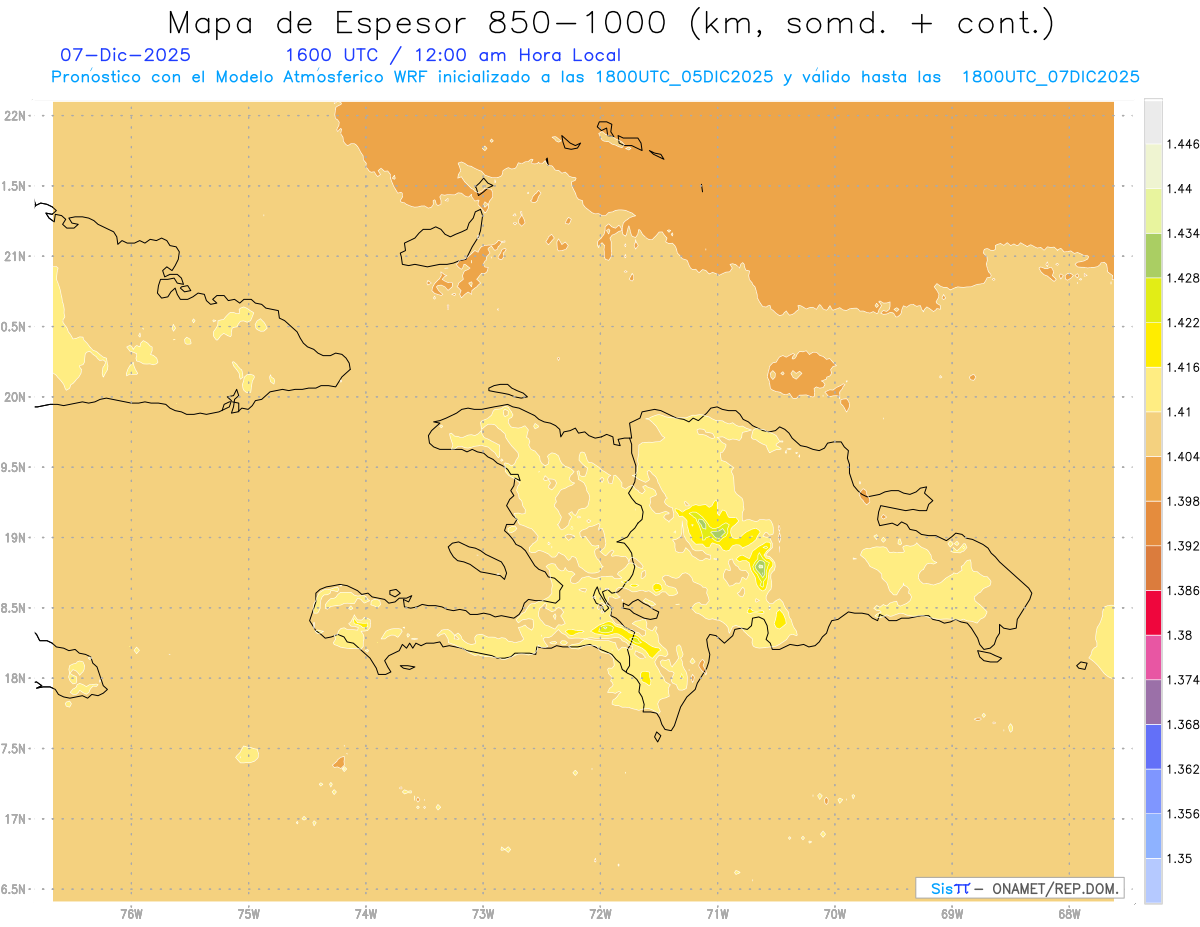This screenshot has width=1200, height=927.
Task: Click the 18N latitude label
Action: 15,679
